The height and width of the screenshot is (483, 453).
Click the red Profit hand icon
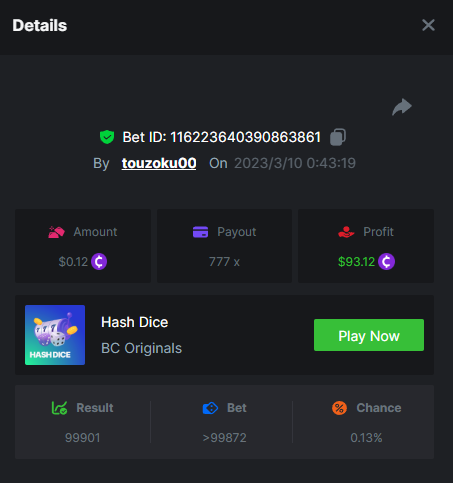tap(346, 232)
